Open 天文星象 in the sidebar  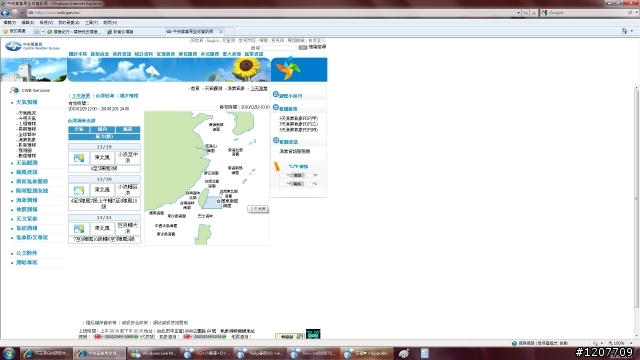click(27, 219)
